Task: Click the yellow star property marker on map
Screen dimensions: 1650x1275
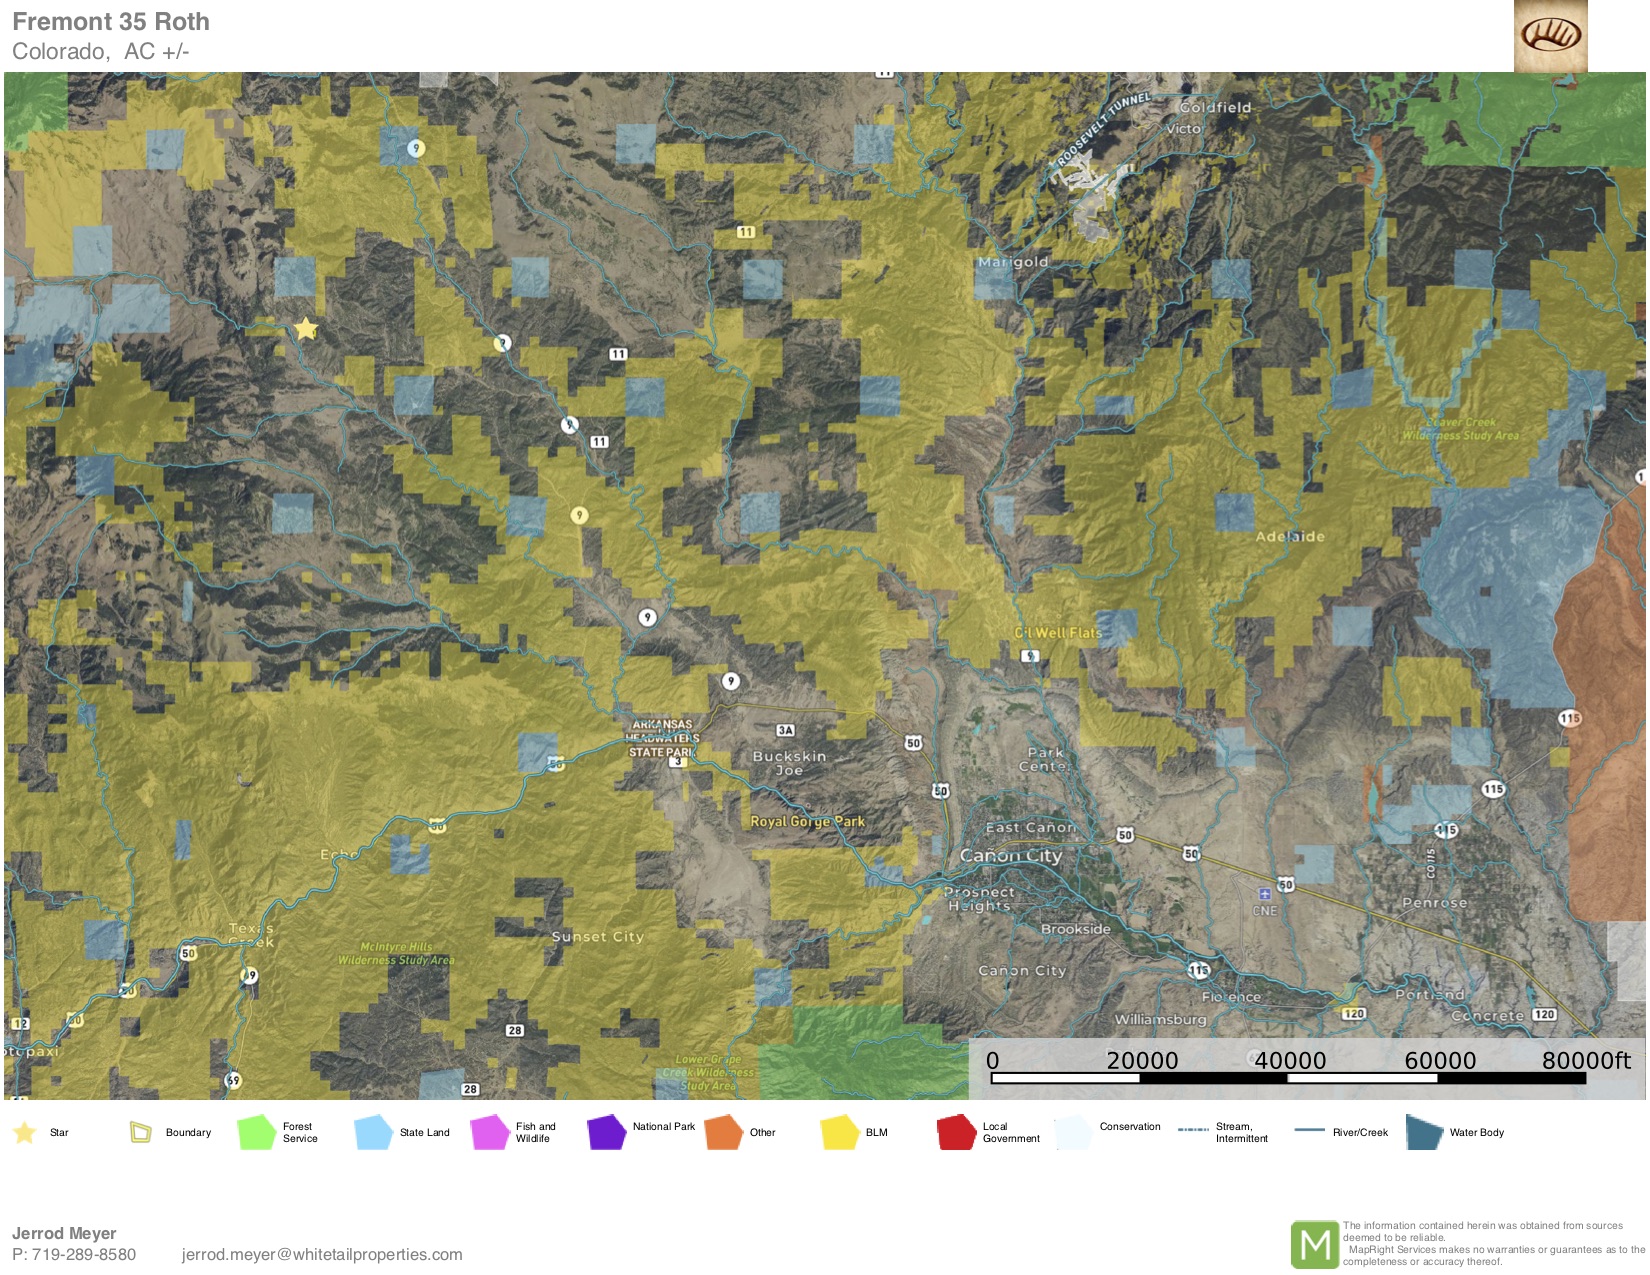Action: click(x=306, y=329)
